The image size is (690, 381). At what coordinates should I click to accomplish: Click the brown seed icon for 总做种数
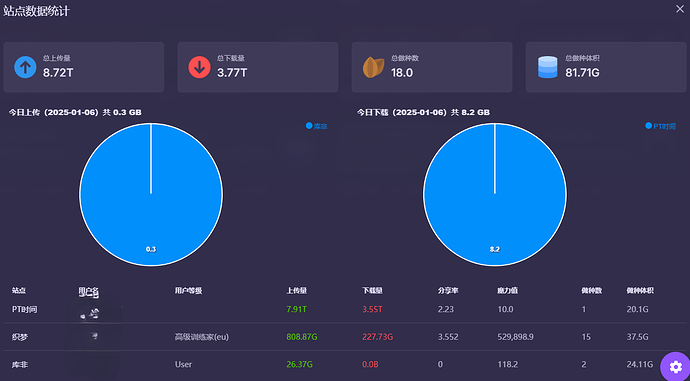[x=374, y=68]
